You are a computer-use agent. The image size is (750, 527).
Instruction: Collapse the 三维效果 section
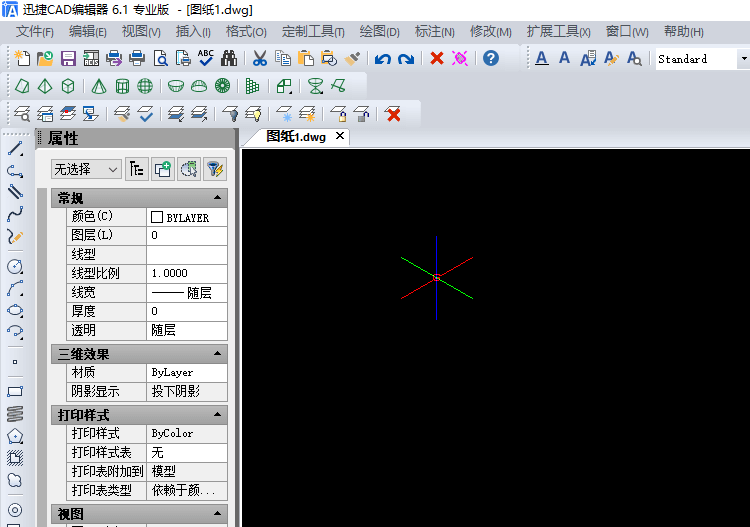(x=218, y=354)
